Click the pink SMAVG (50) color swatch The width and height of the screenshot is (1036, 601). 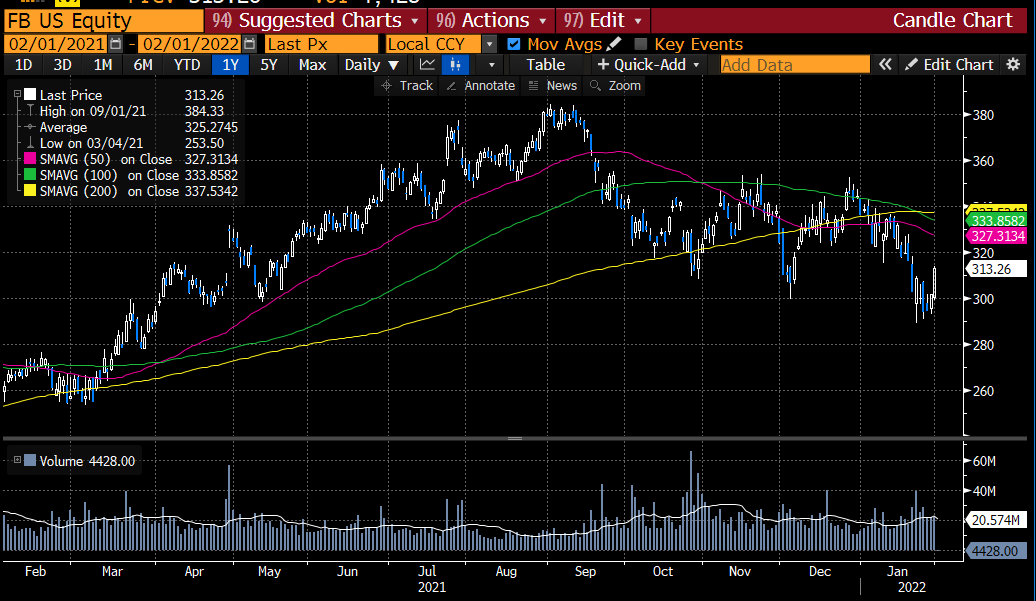pyautogui.click(x=28, y=159)
